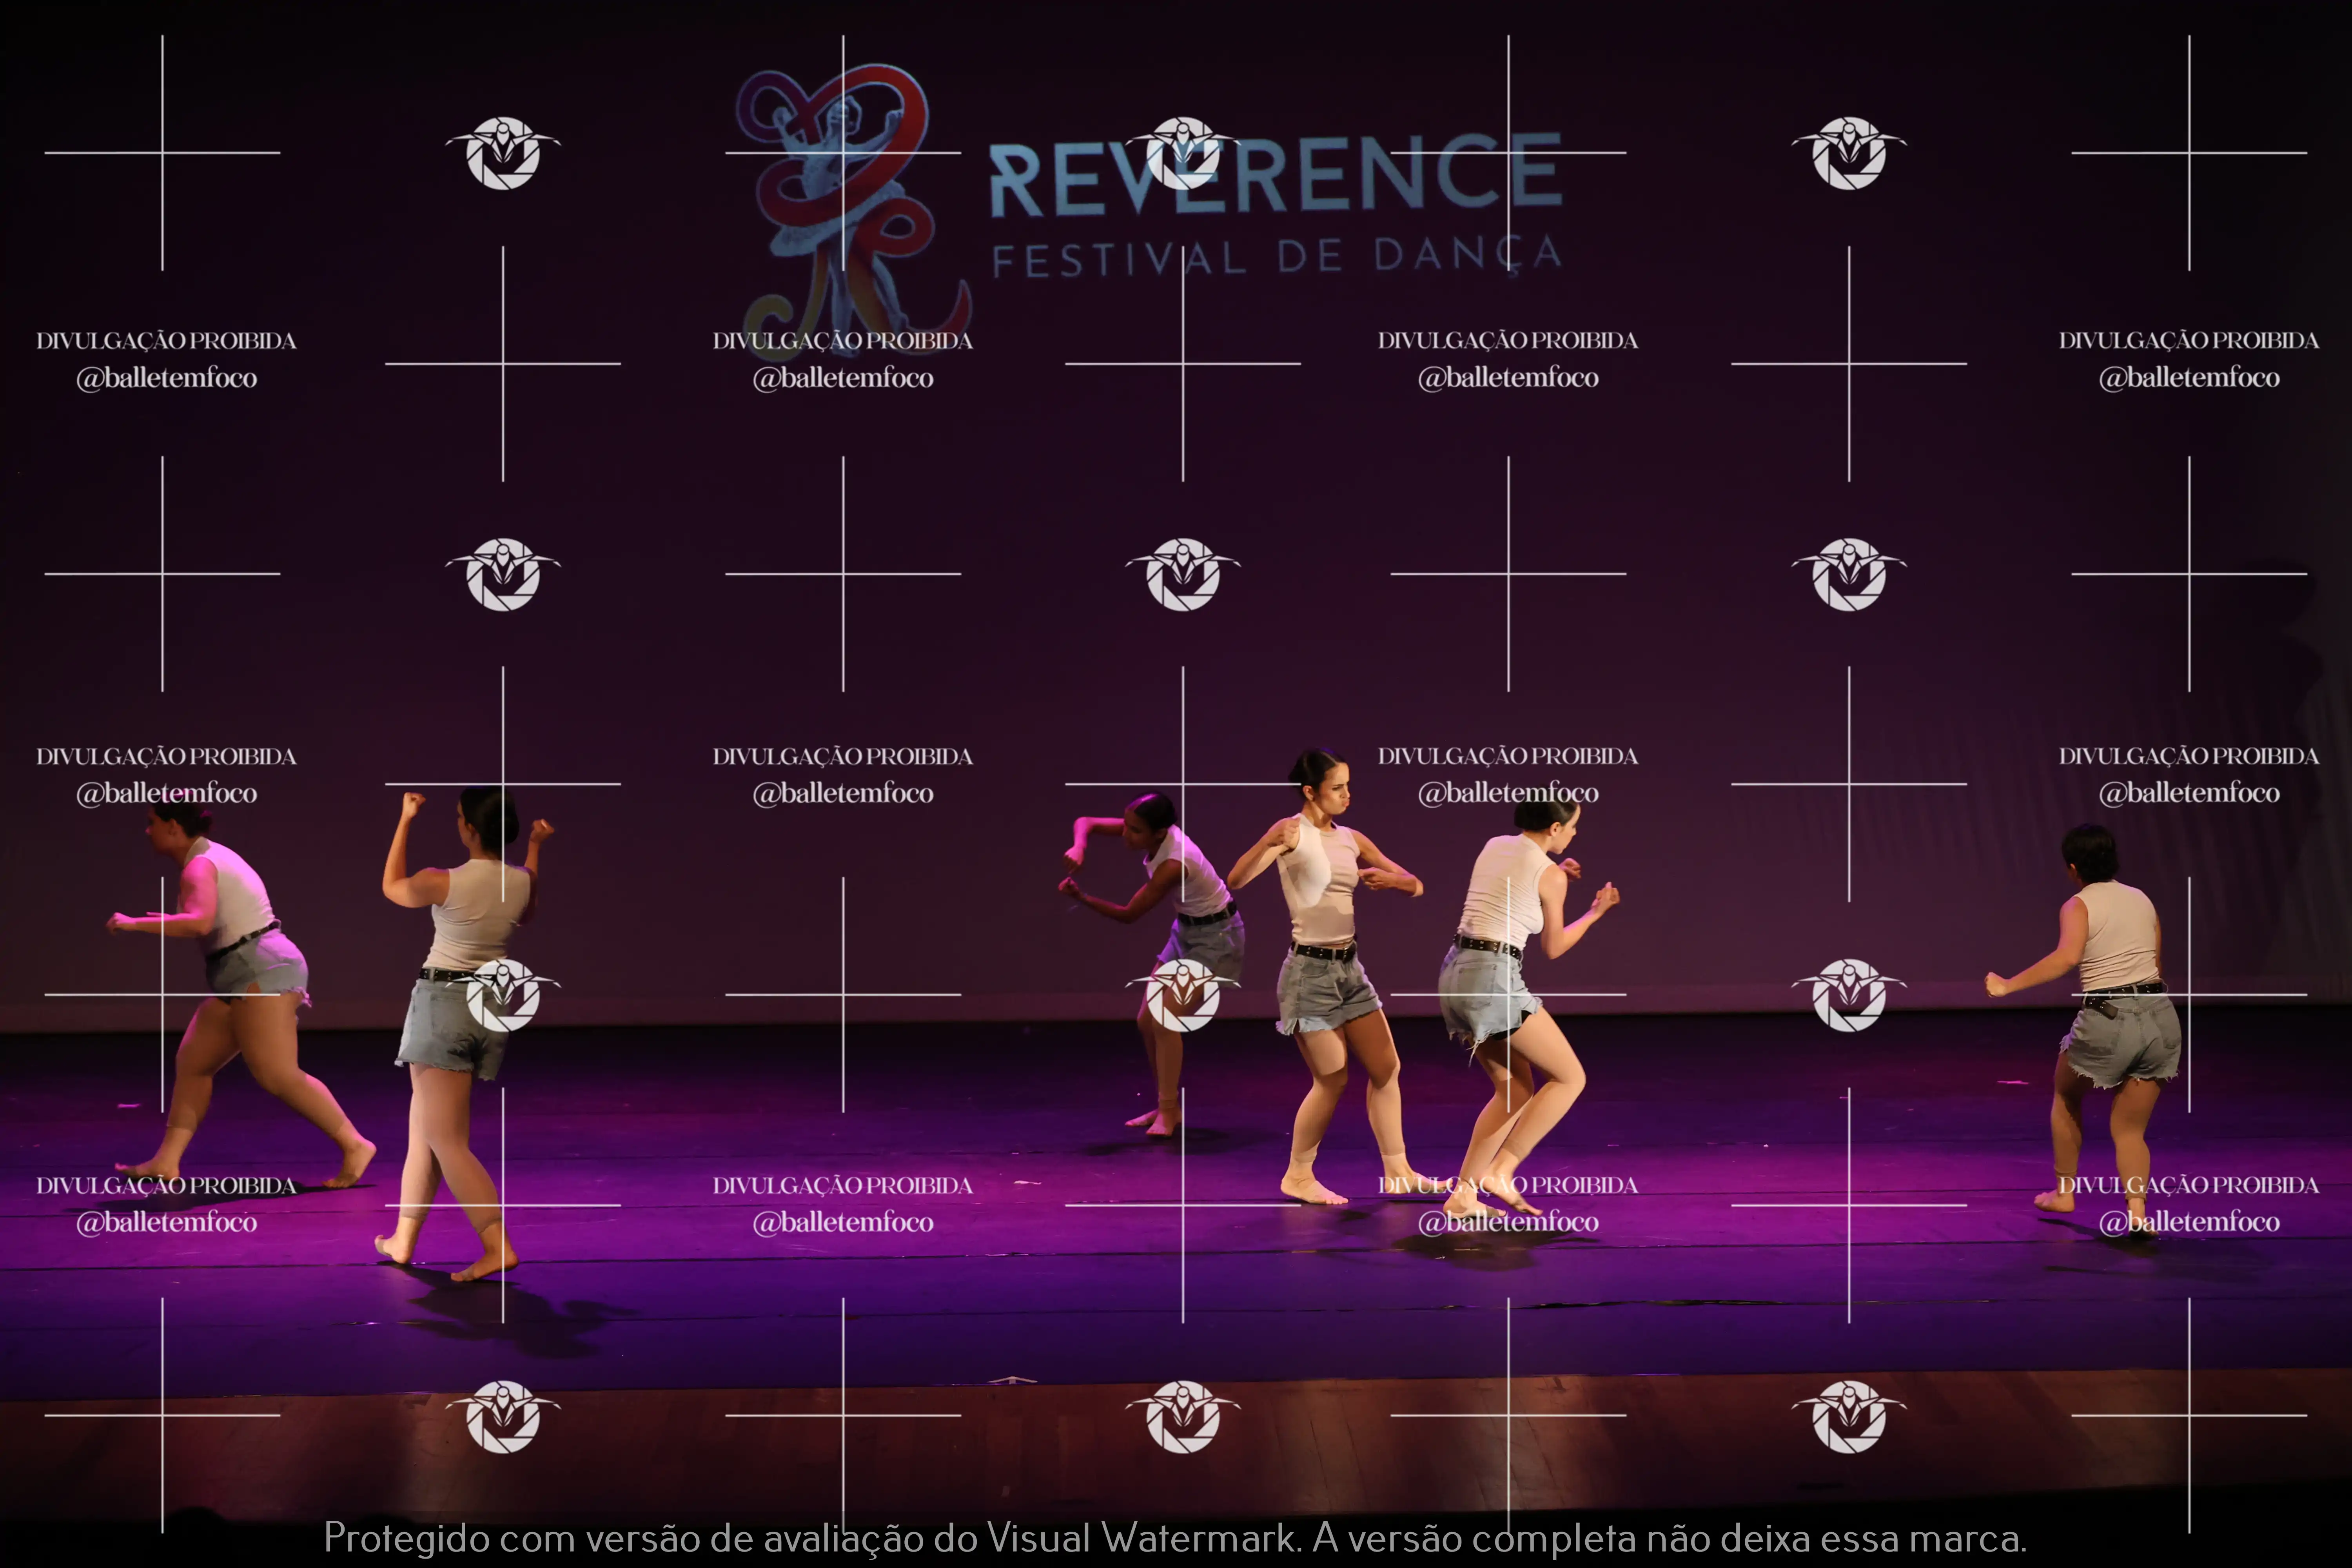Click the Visual Watermark trial notice text
The height and width of the screenshot is (1568, 2352).
[x=1175, y=1537]
